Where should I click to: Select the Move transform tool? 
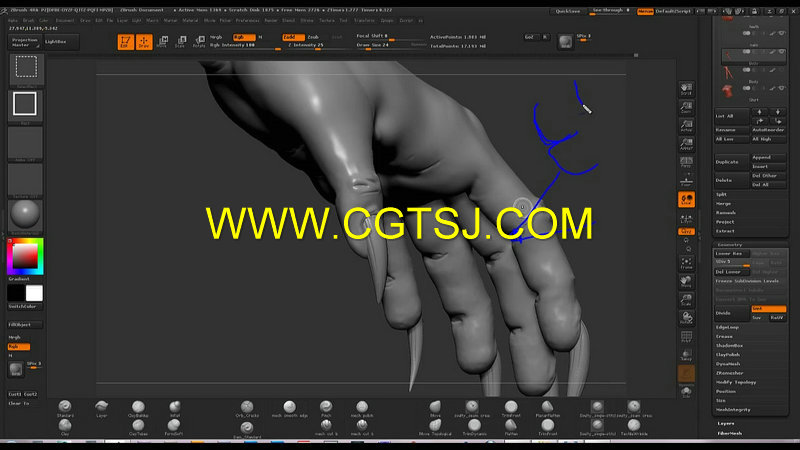162,42
